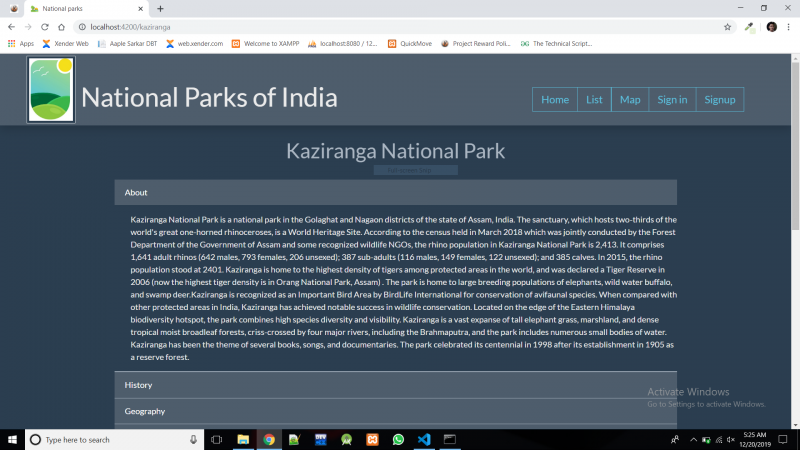Bookmark this page with the star icon
This screenshot has width=800, height=450.
[728, 27]
